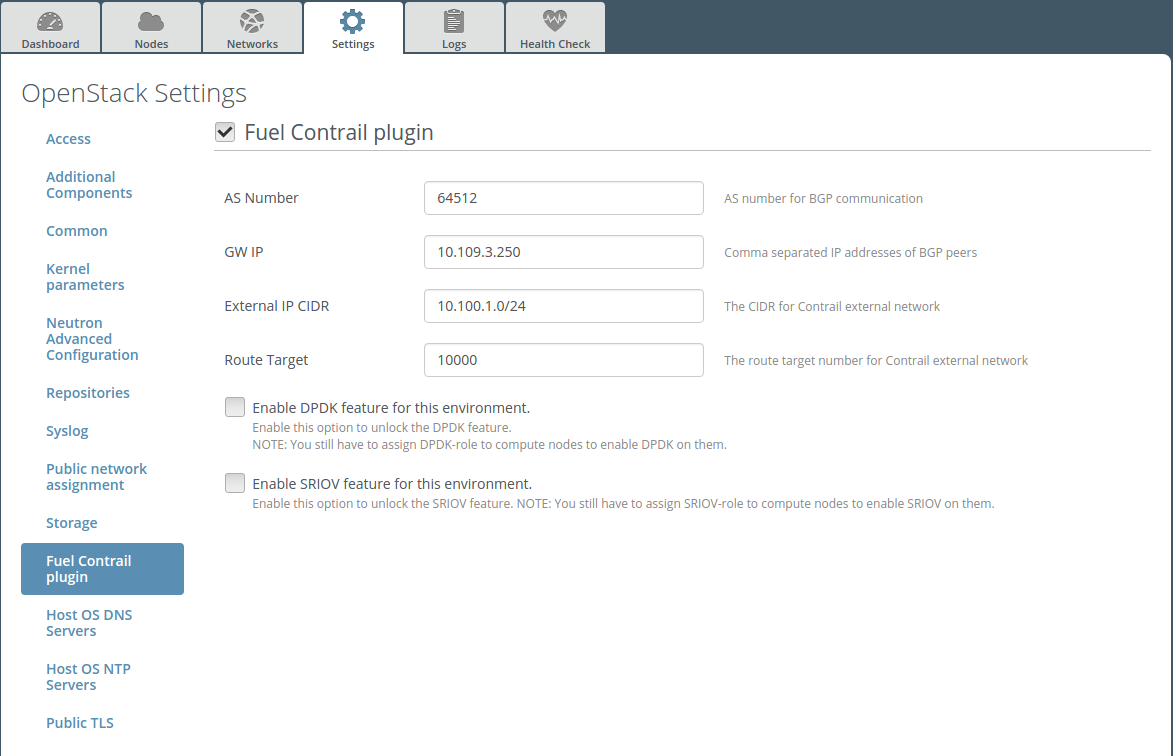Click the Nodes cloud icon
1173x756 pixels.
coord(151,22)
